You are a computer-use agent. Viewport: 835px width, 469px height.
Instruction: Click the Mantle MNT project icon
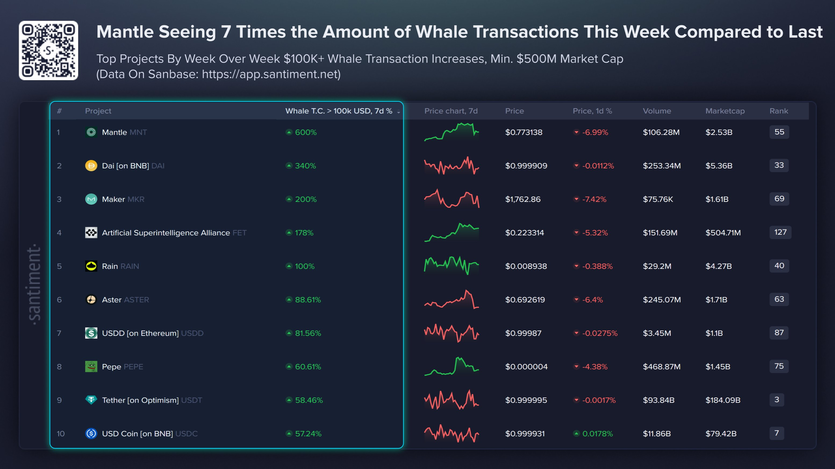91,132
